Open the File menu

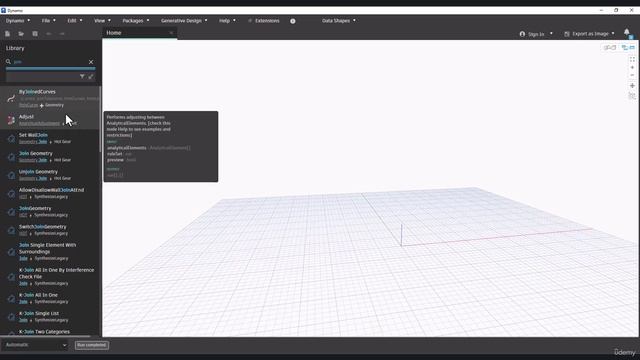point(48,20)
